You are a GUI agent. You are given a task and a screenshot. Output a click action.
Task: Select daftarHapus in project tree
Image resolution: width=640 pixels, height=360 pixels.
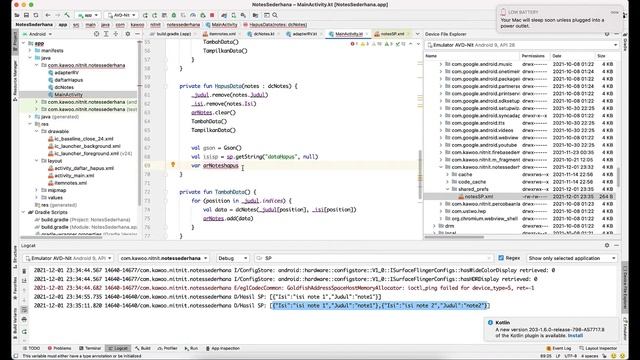click(x=68, y=80)
